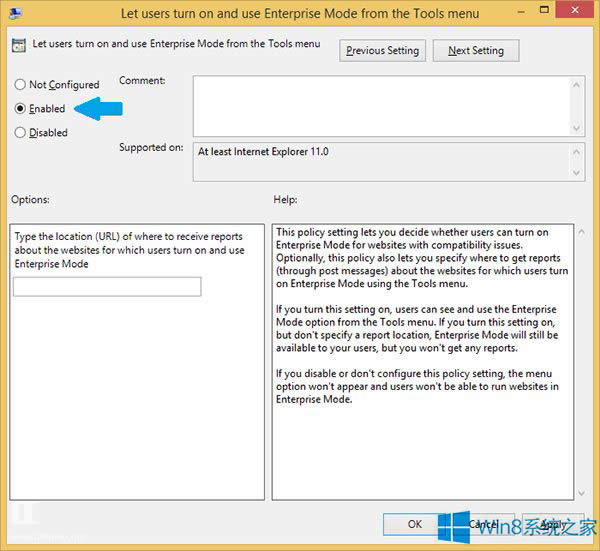Choose the Enabled radio option
600x551 pixels.
tap(20, 108)
